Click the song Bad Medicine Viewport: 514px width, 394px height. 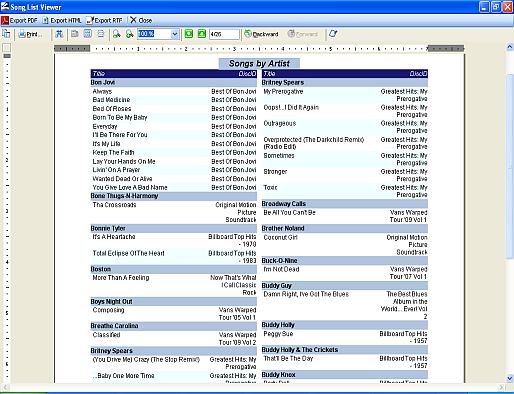pyautogui.click(x=111, y=100)
